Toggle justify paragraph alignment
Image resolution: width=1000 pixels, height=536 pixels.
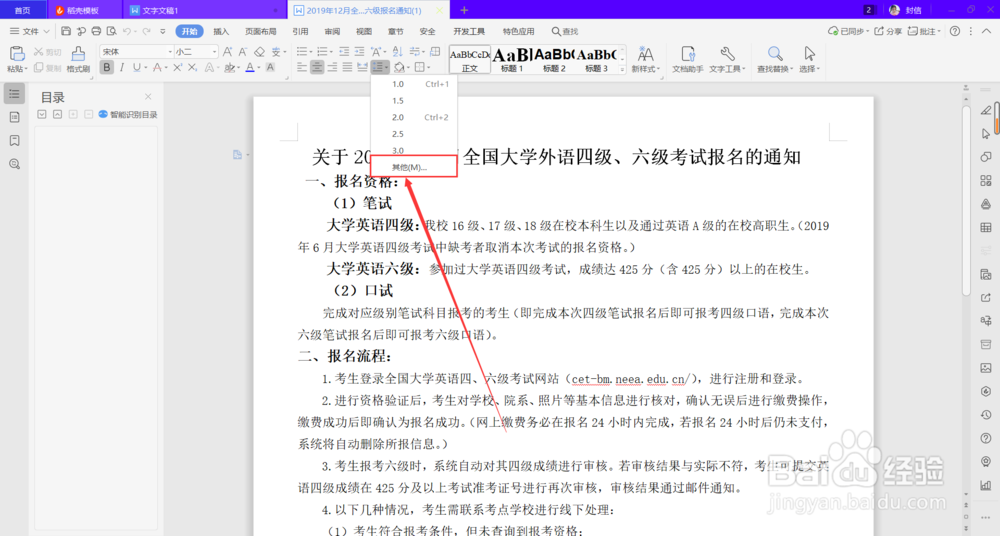[x=348, y=68]
